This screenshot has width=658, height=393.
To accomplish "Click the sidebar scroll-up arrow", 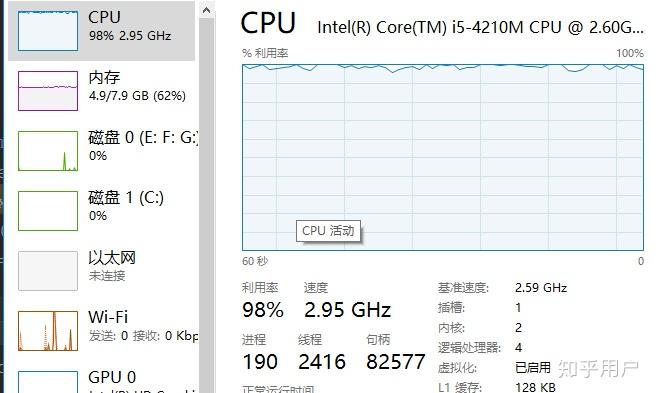I will 206,10.
